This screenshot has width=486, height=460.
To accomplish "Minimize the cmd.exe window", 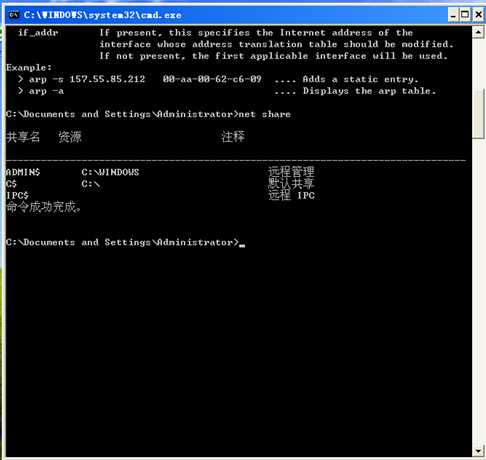I will tap(453, 15).
